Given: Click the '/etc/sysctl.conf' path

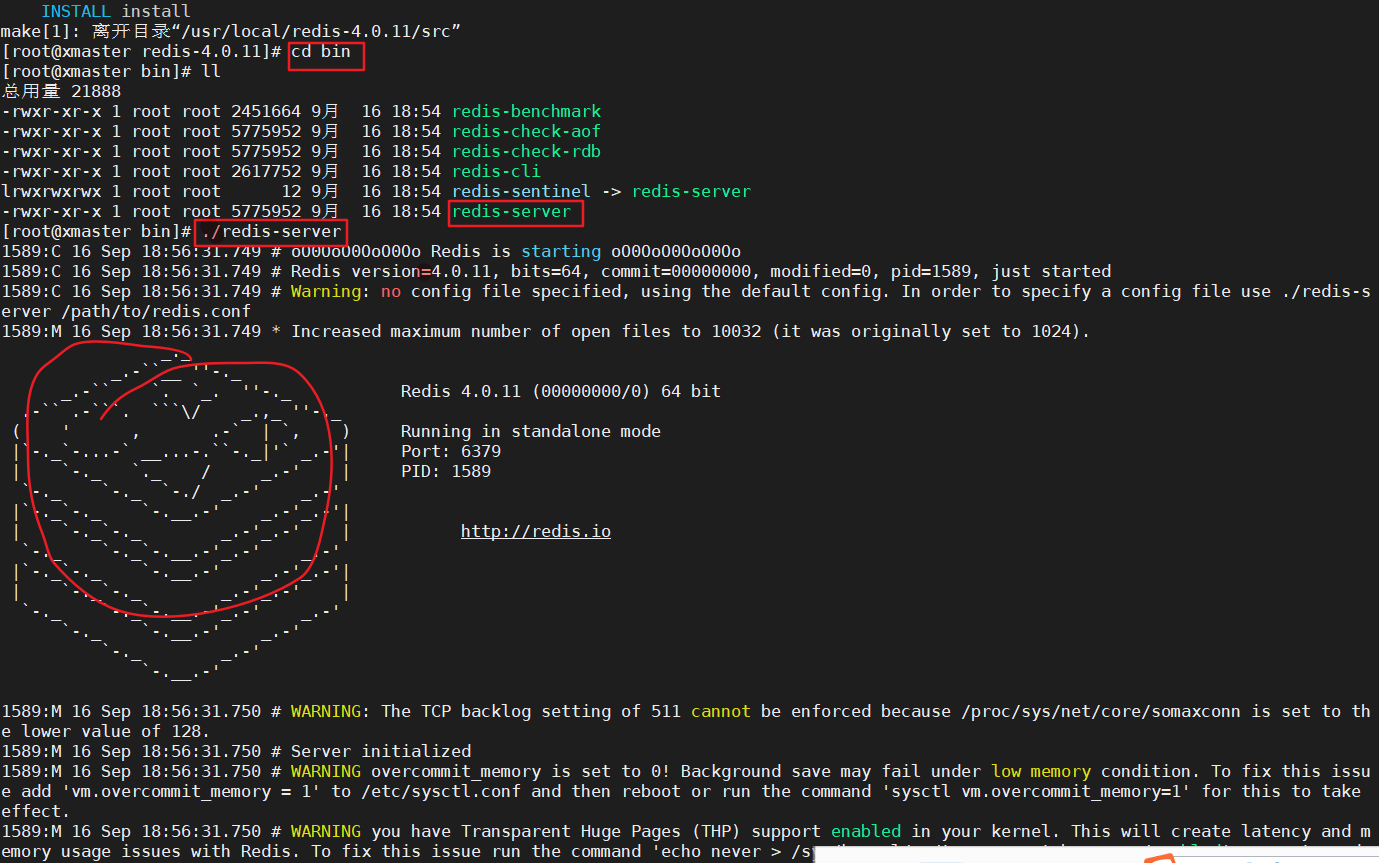Looking at the screenshot, I should click(441, 791).
